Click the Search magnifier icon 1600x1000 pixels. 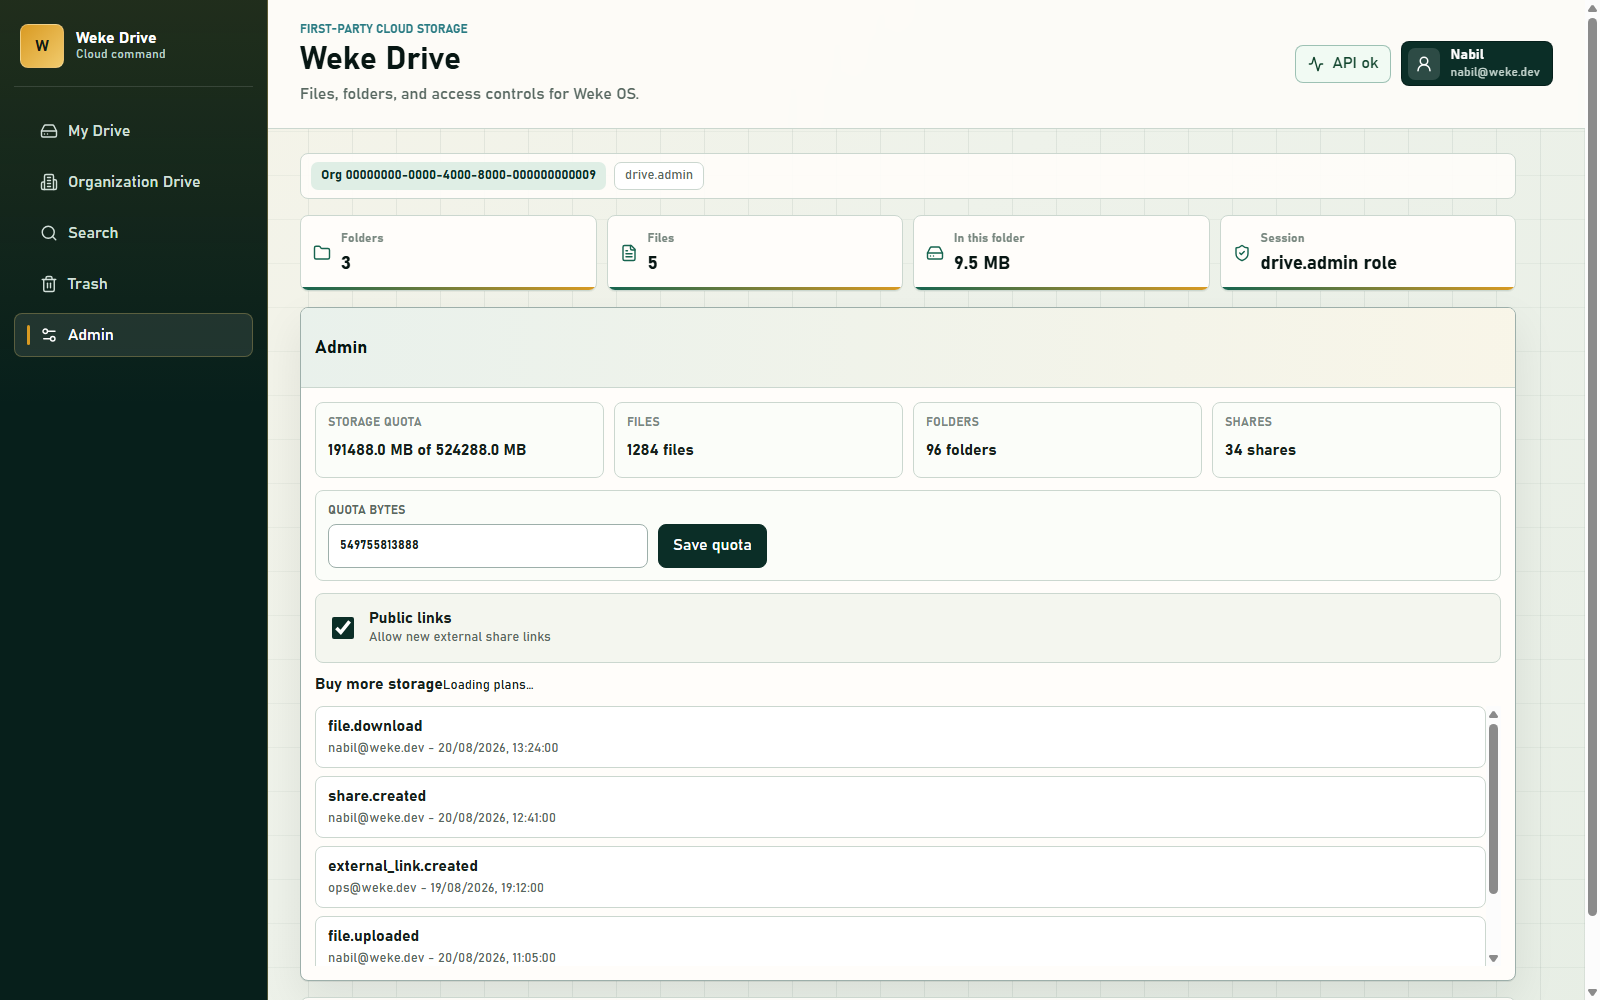tap(49, 233)
